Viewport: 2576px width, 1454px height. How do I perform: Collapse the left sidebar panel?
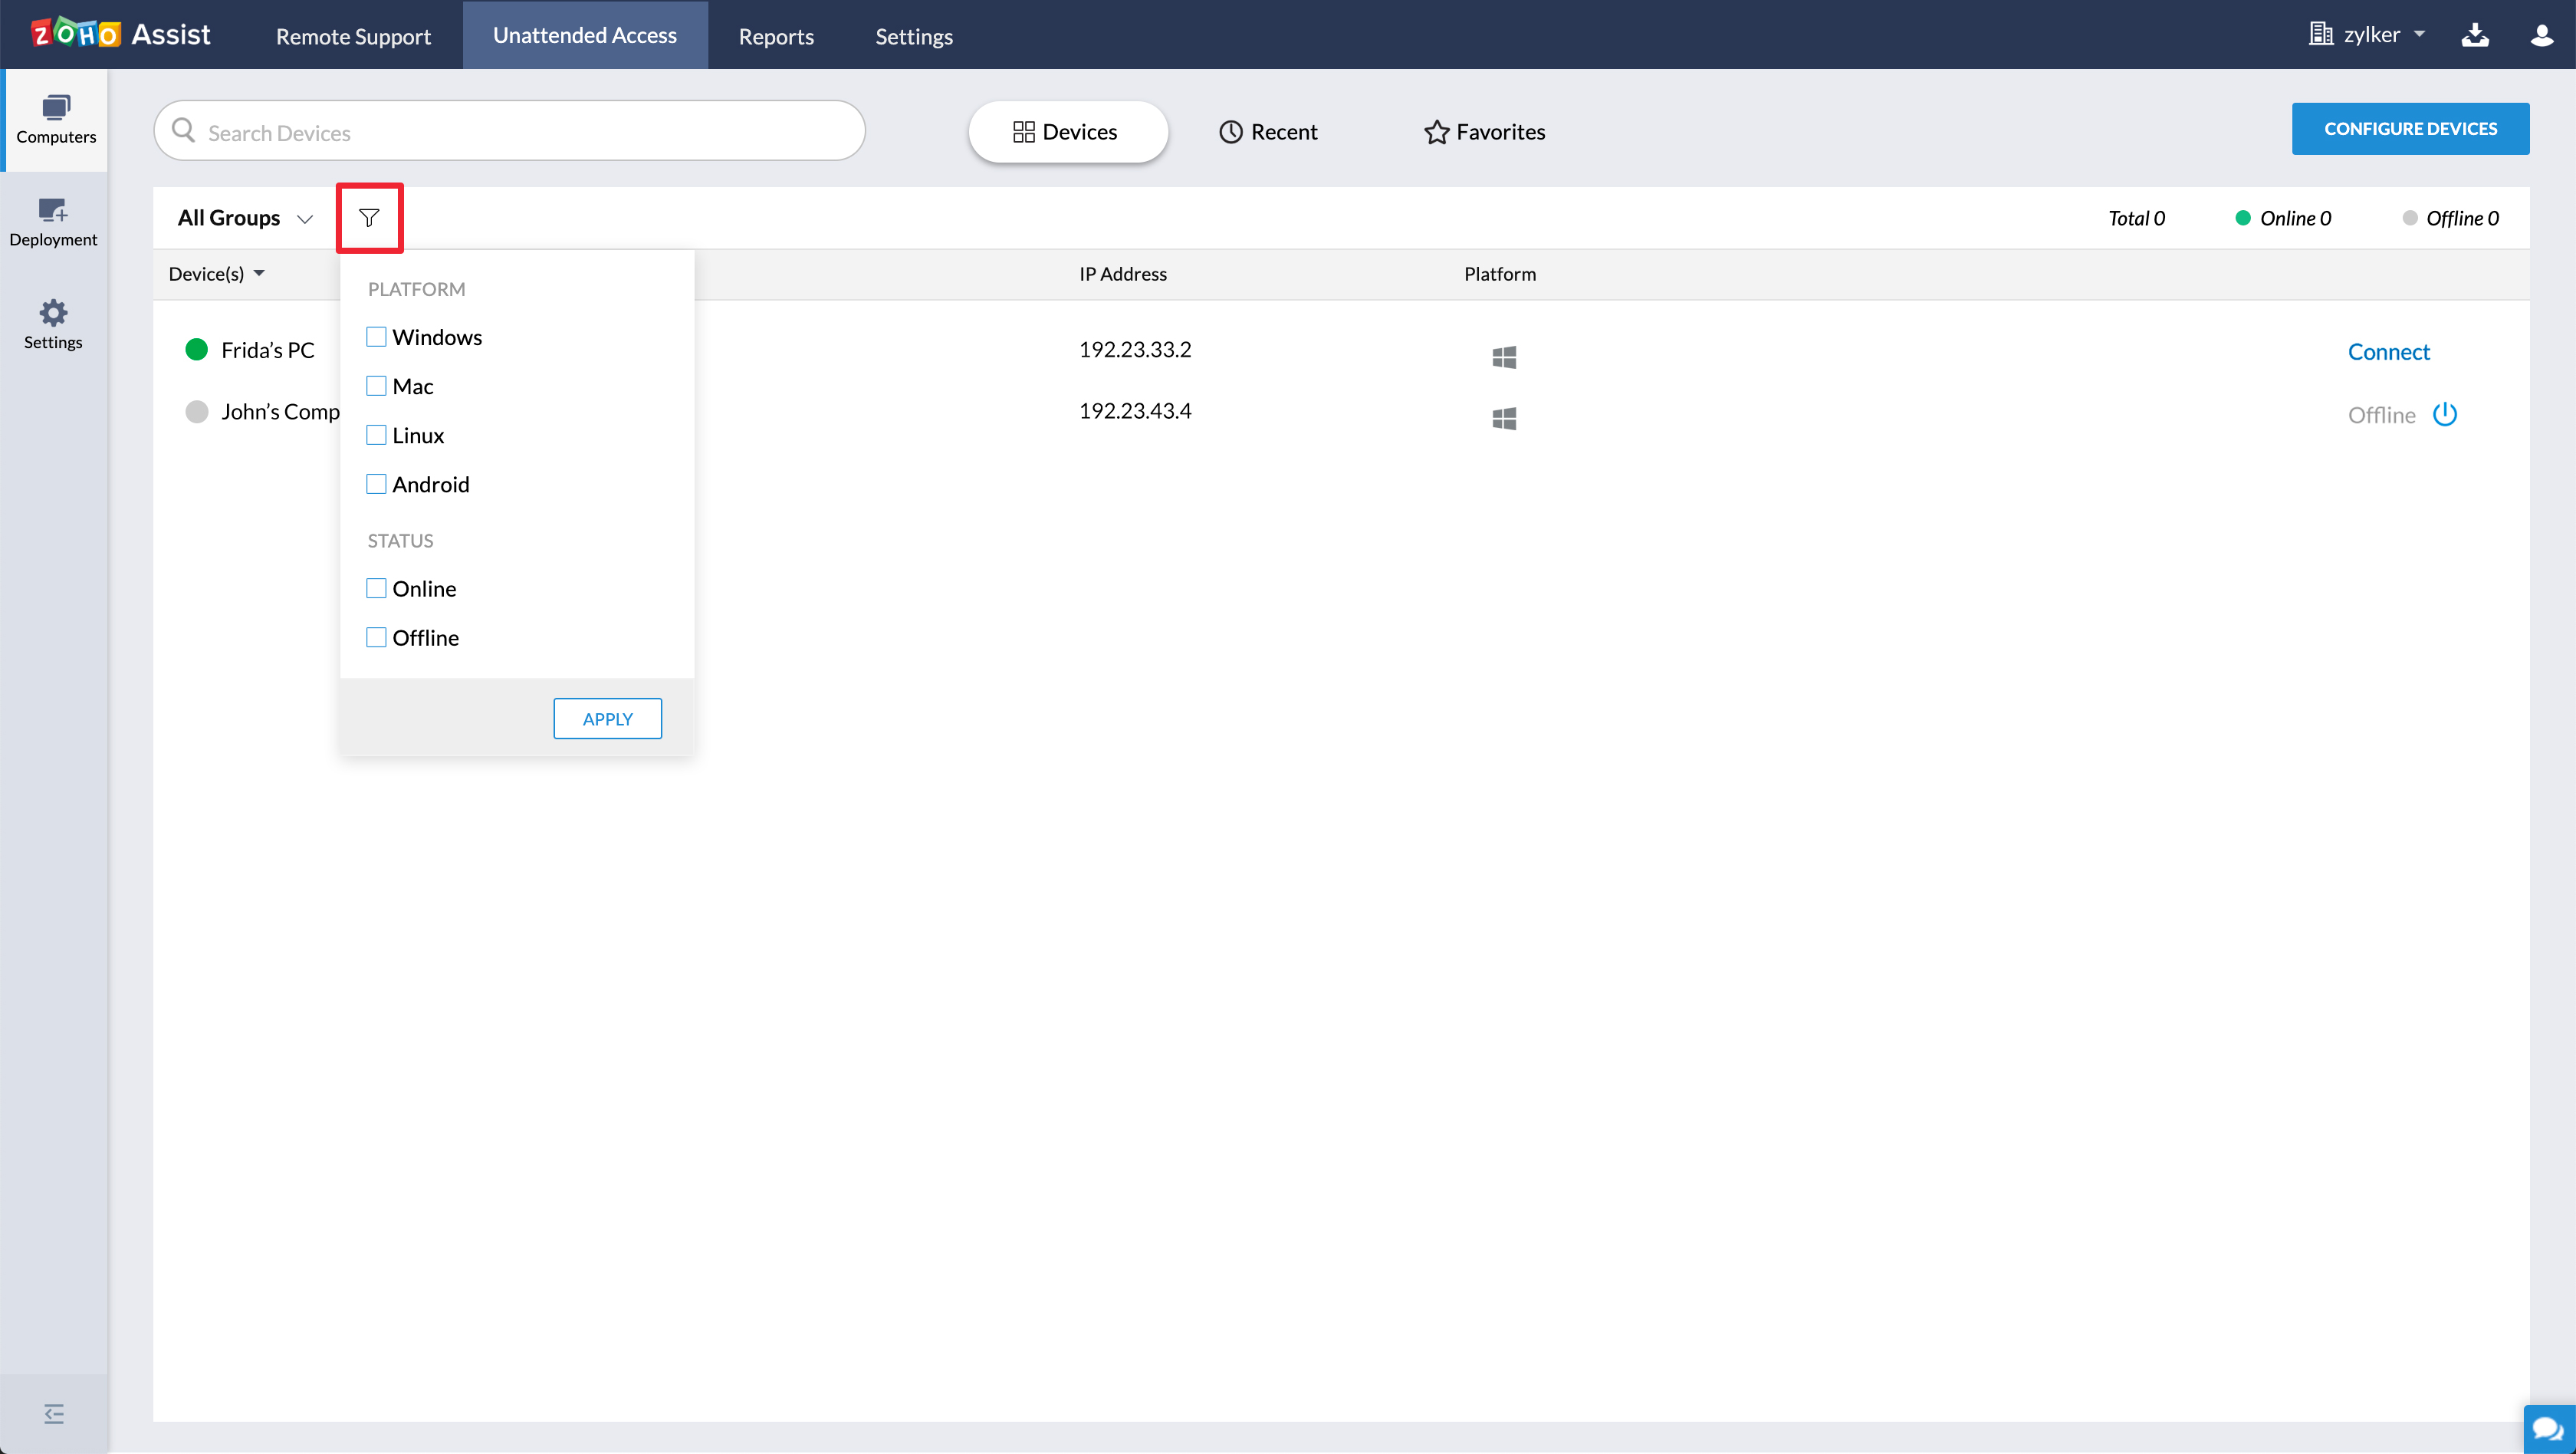click(54, 1413)
